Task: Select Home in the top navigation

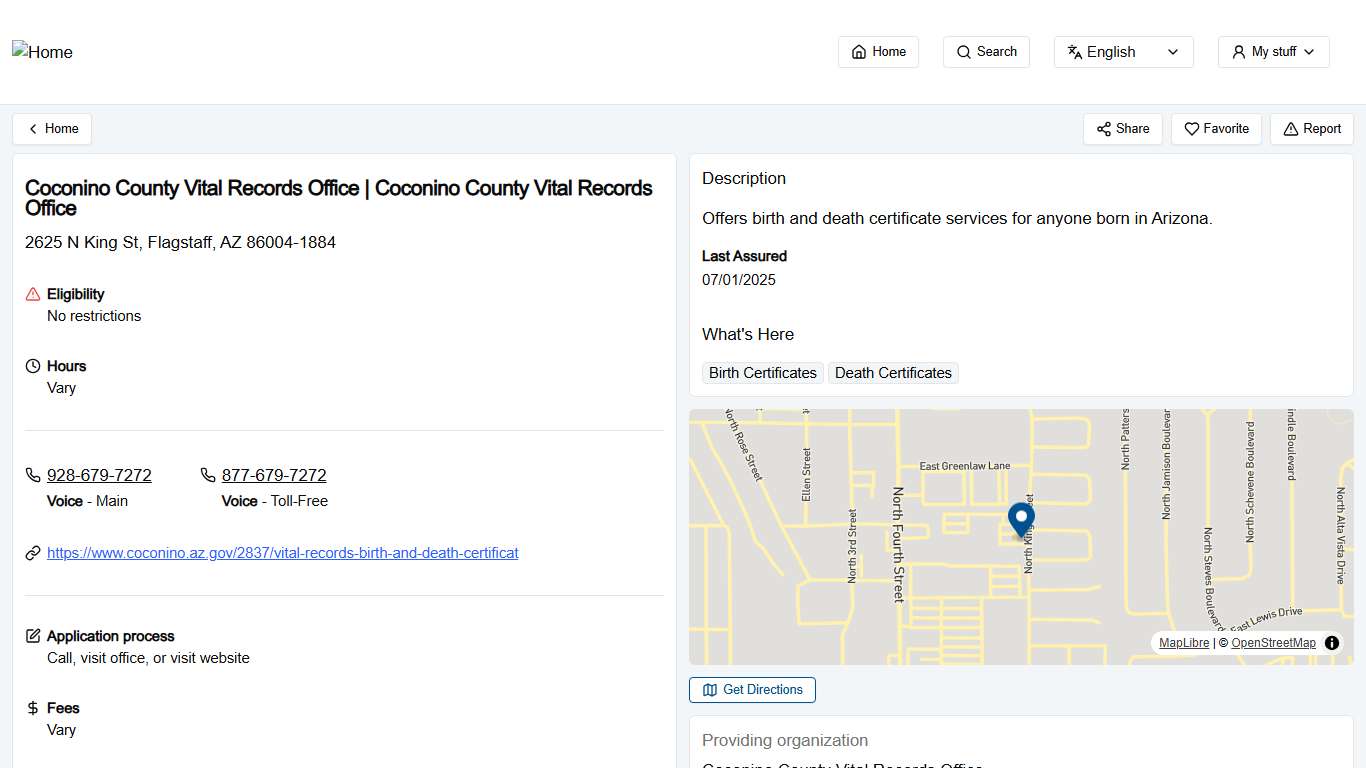Action: coord(877,51)
